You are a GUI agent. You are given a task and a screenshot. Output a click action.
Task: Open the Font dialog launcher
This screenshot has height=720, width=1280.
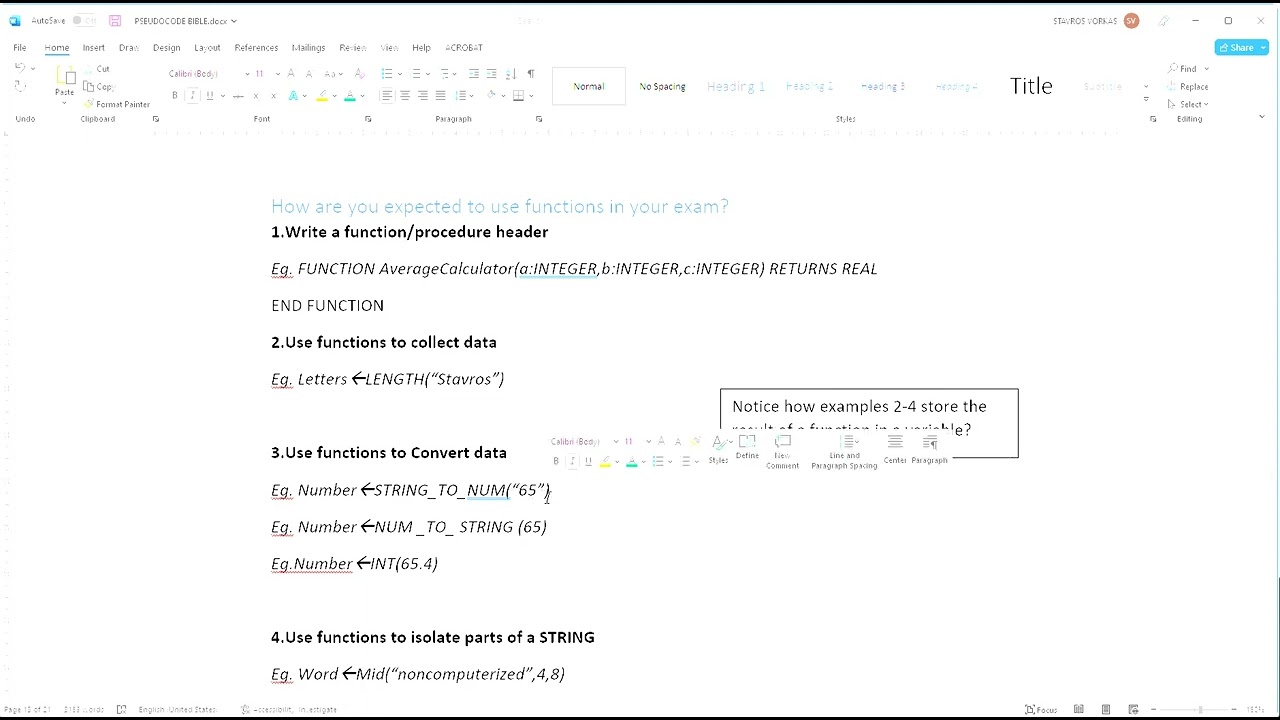click(368, 119)
